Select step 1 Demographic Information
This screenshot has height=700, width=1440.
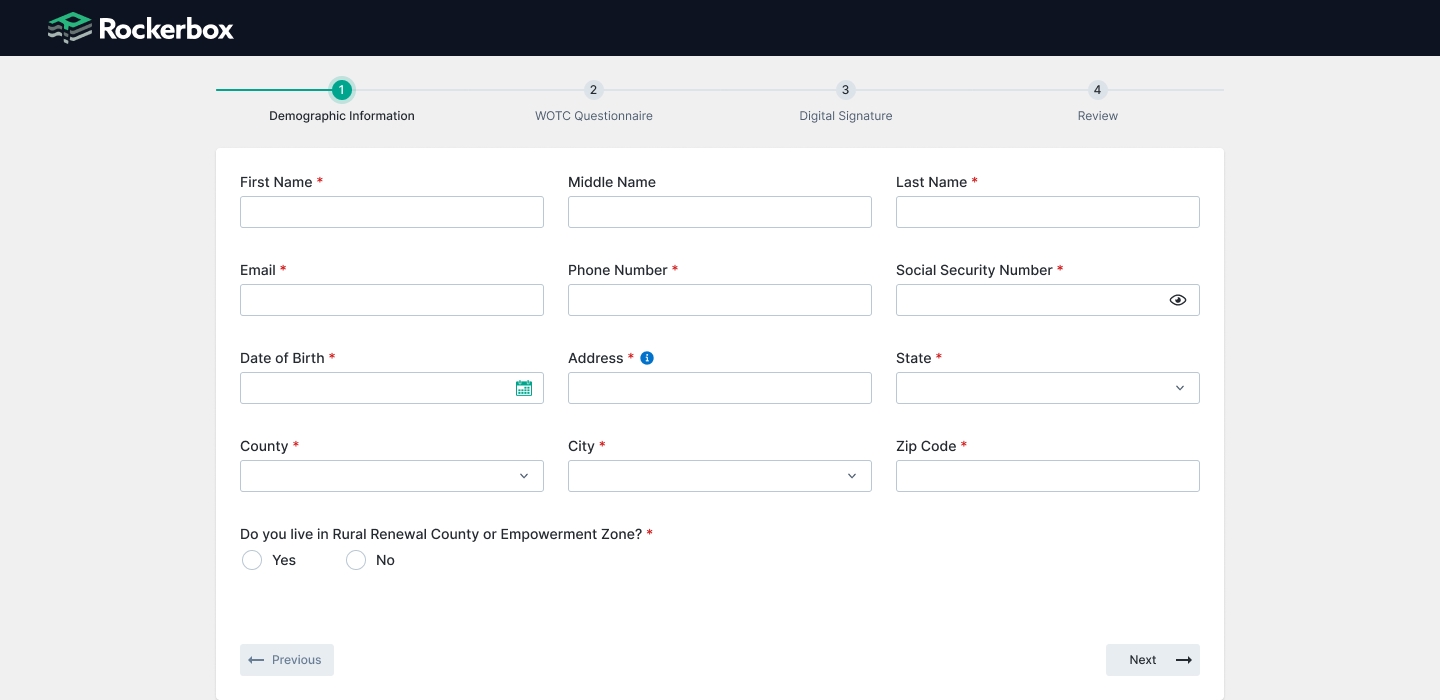tap(342, 91)
